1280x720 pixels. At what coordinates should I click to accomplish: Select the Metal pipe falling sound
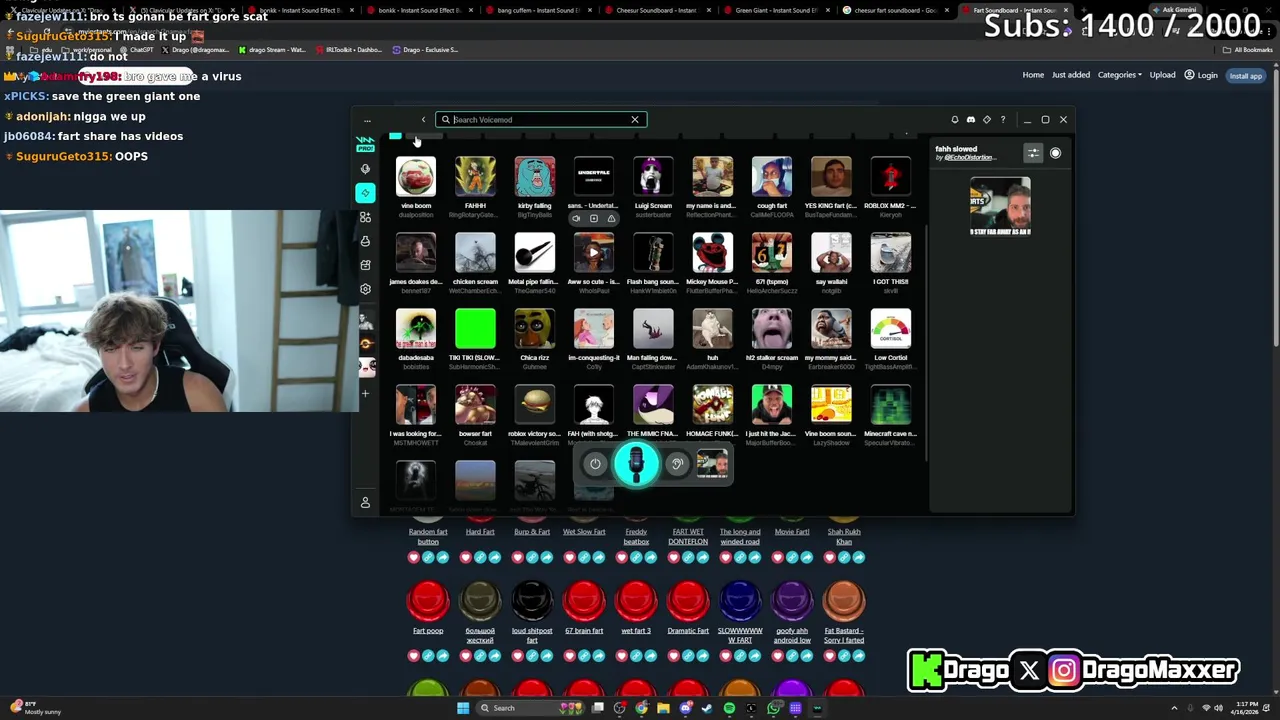(x=534, y=253)
